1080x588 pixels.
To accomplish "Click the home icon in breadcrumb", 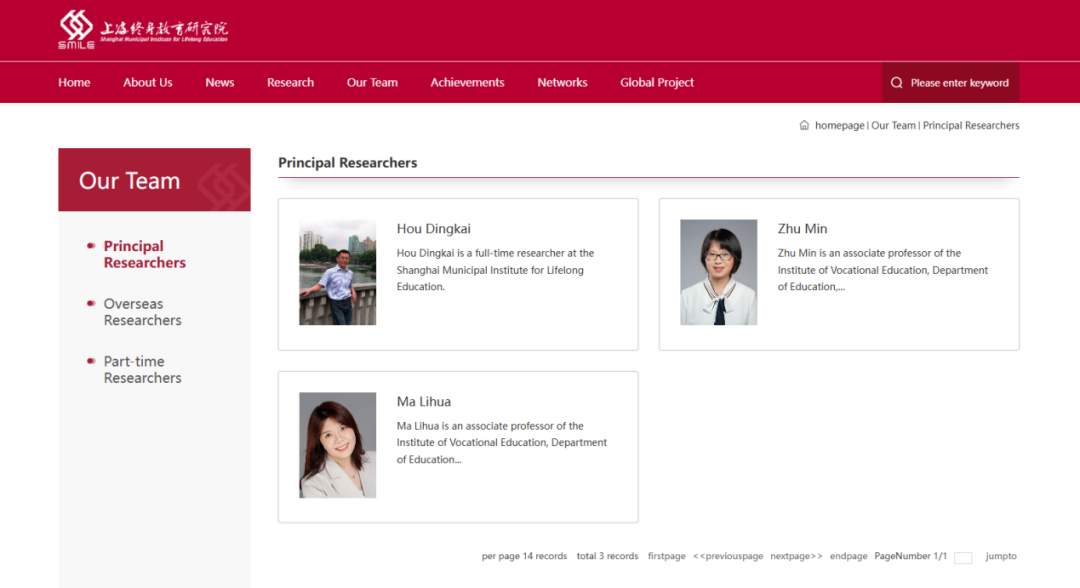I will 804,126.
